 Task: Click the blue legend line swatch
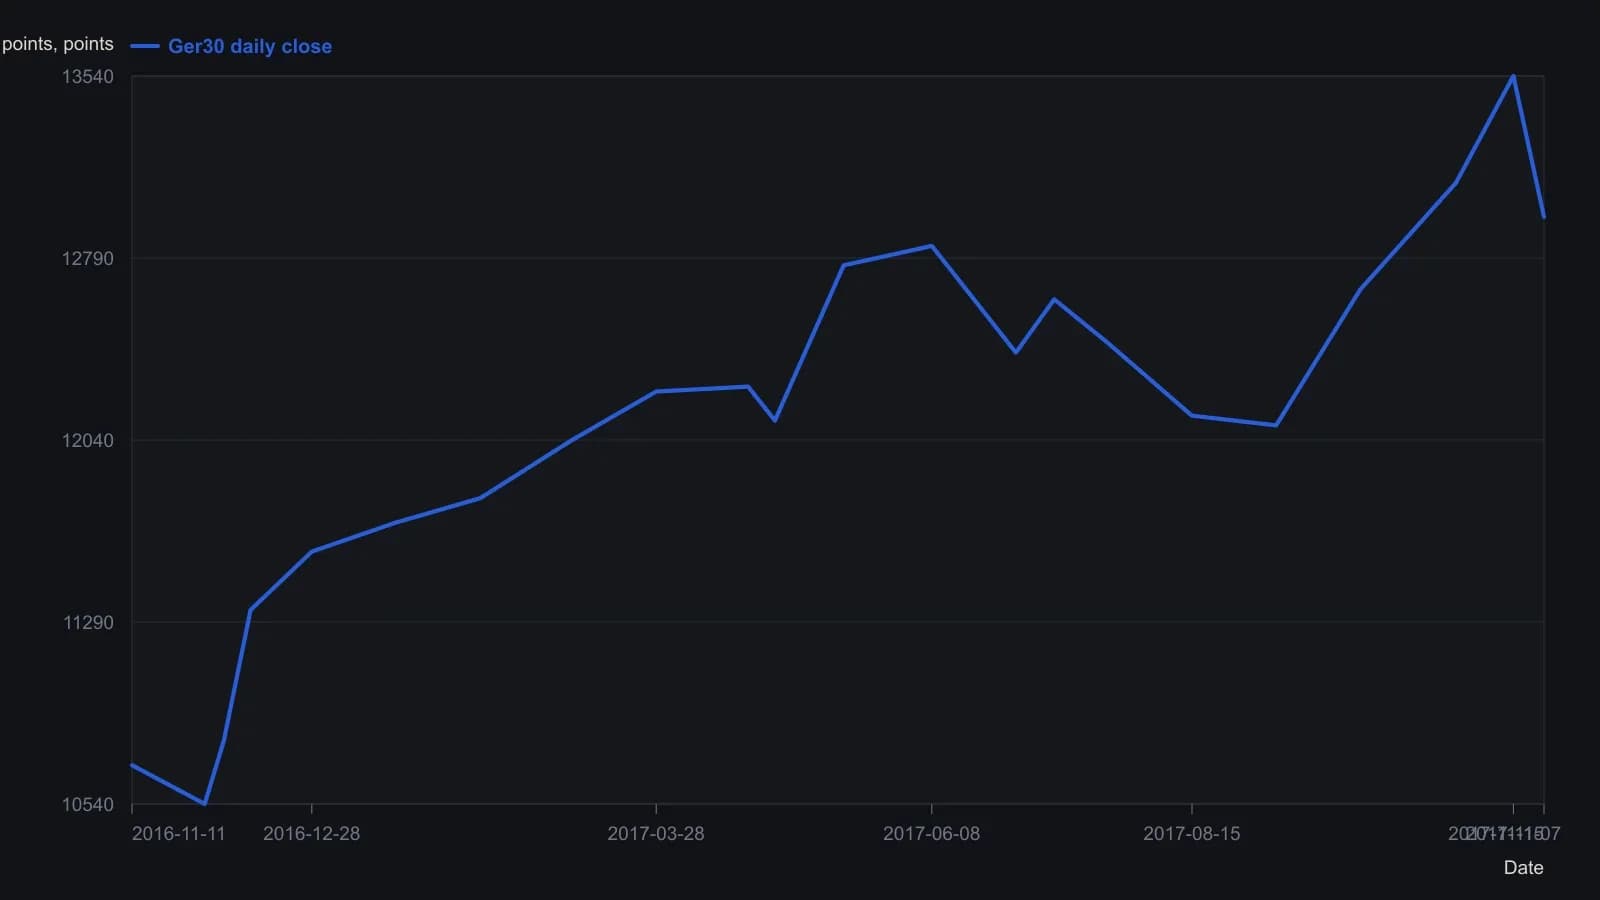[x=145, y=46]
